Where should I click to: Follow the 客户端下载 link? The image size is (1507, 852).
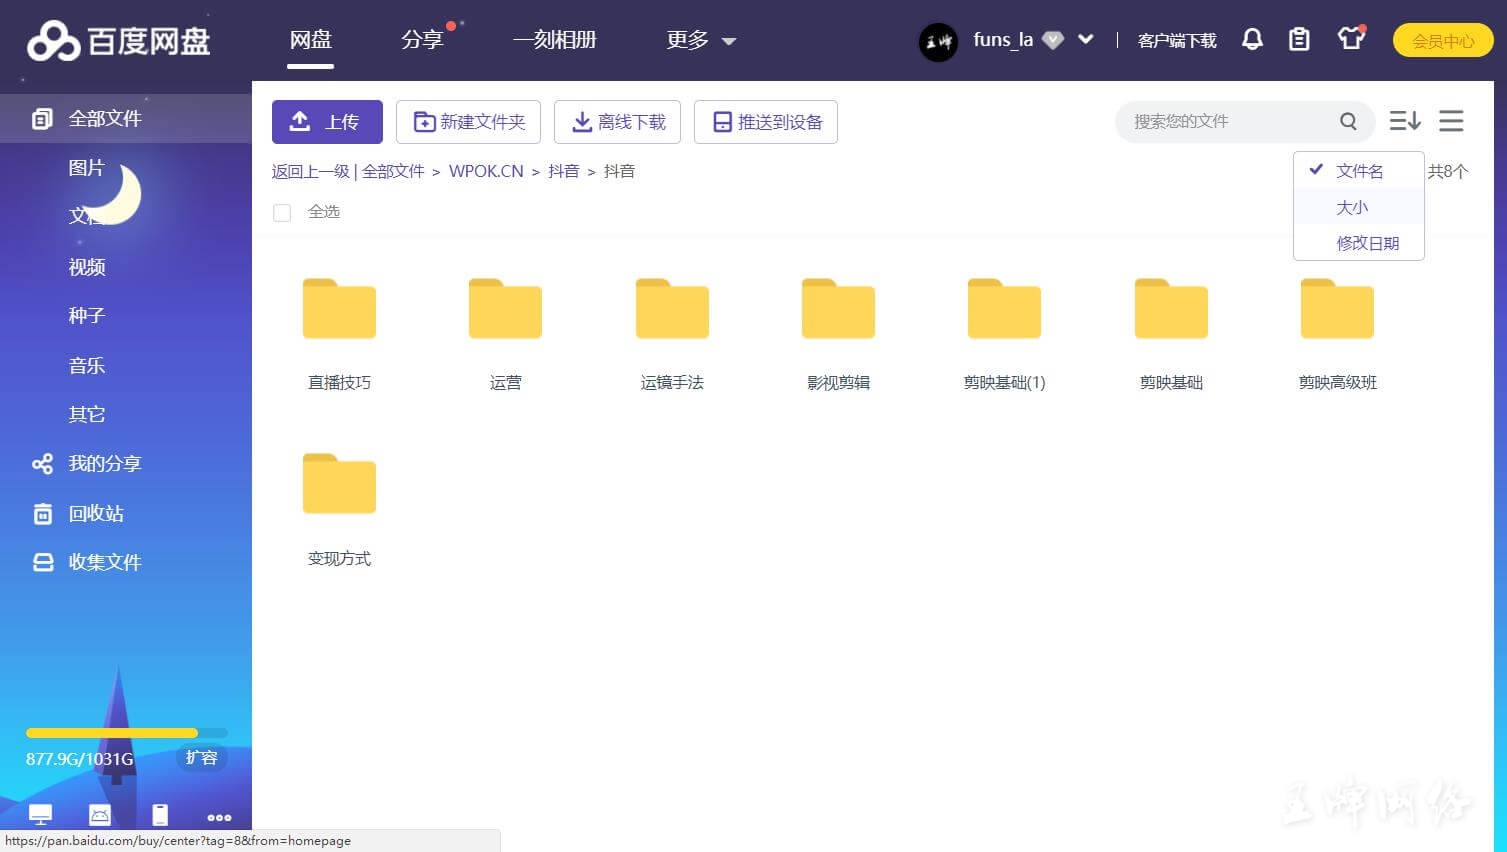pos(1177,41)
